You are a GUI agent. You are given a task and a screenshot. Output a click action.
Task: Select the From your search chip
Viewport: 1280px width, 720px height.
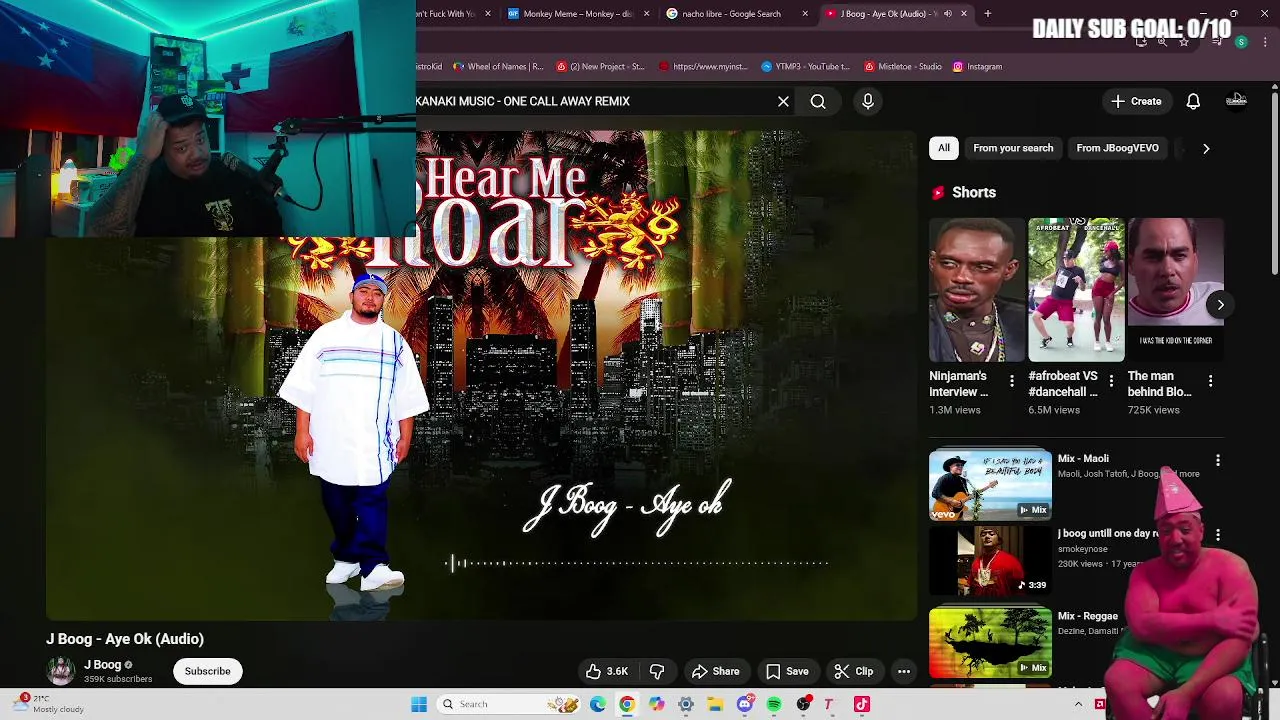tap(1013, 148)
